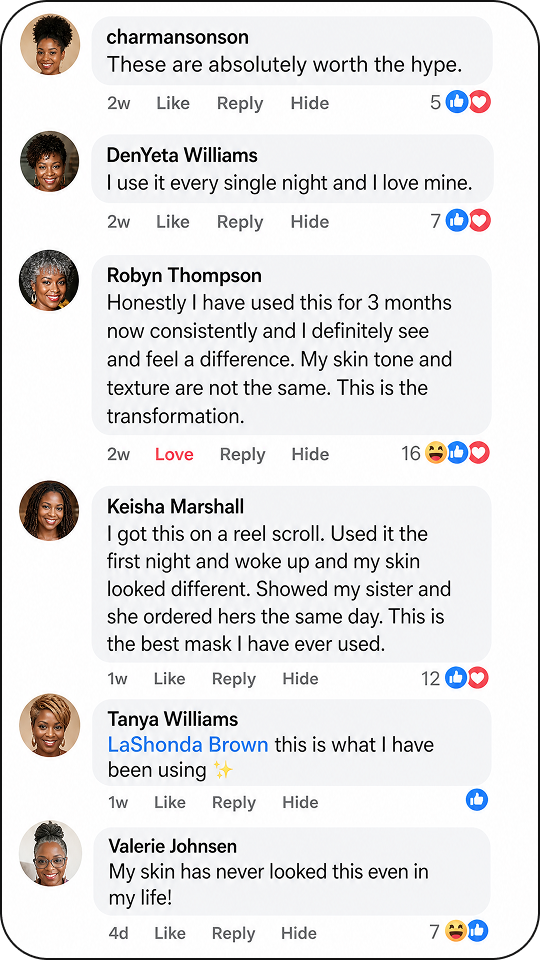Click the thumbs-up reaction on DenYeta Williams' comment
This screenshot has height=960, width=540.
point(457,220)
